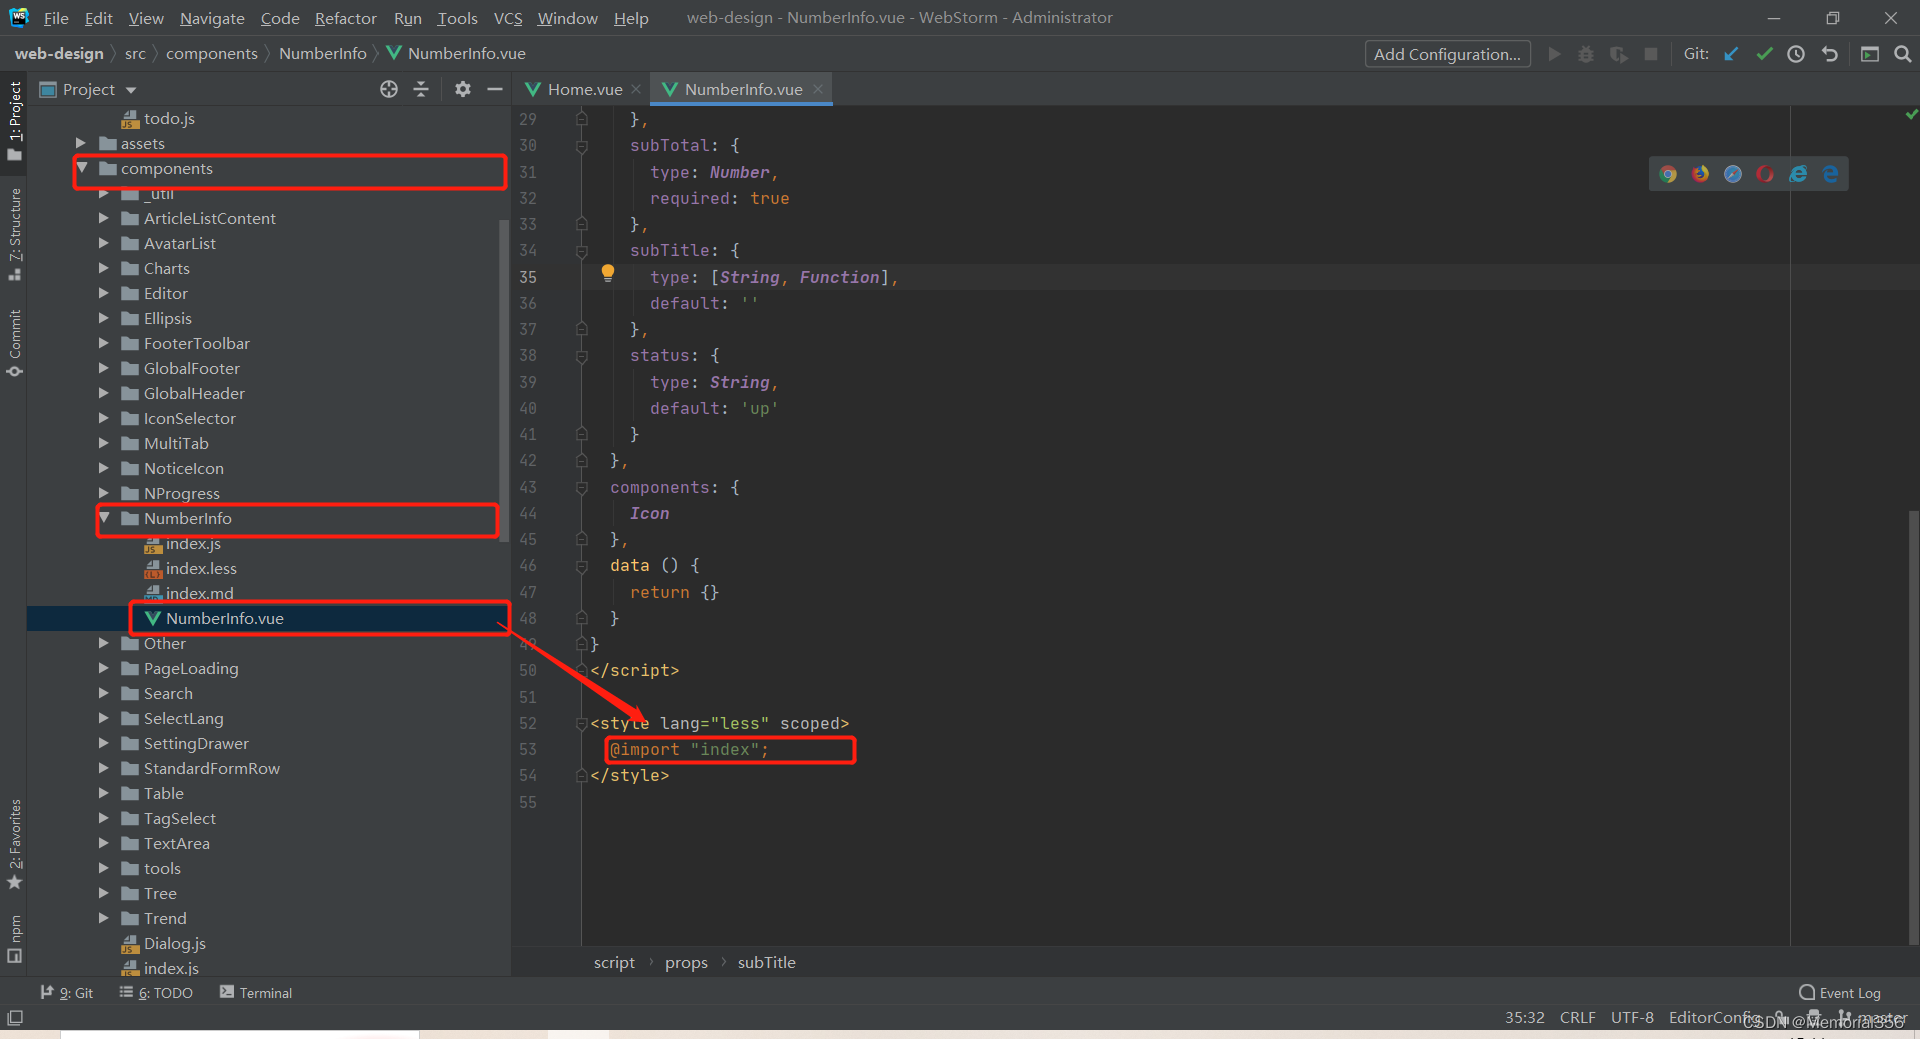
Task: Open in Edge browser icon
Action: 1830,174
